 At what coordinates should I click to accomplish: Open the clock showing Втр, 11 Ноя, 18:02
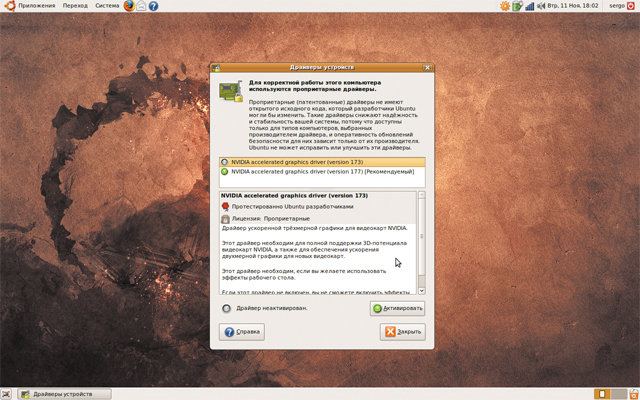[573, 6]
